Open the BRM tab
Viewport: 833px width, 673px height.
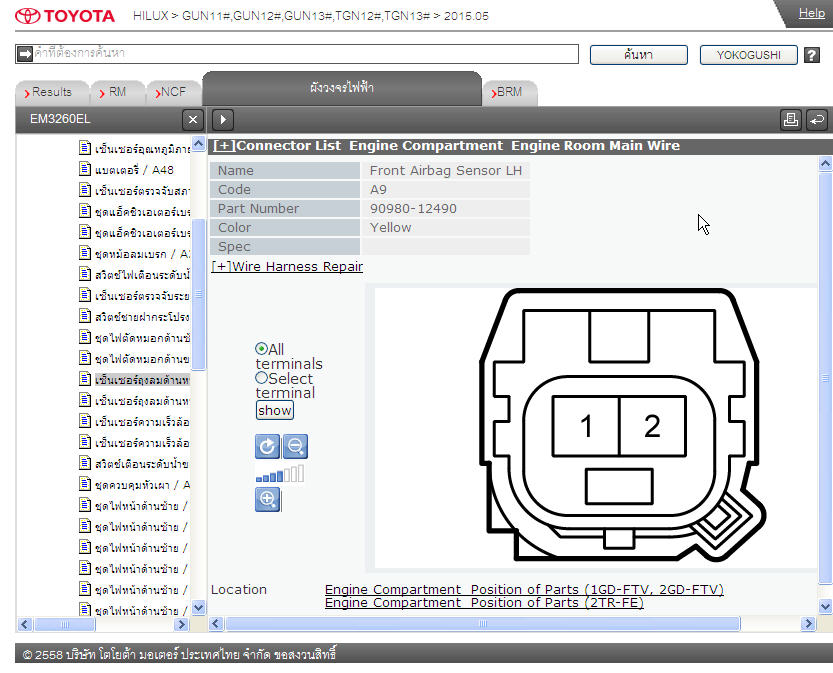point(509,92)
